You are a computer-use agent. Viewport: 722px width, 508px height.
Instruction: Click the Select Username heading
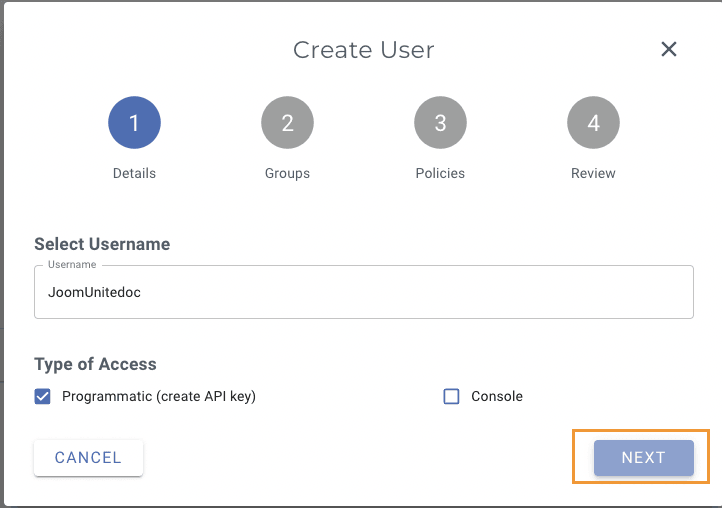102,244
